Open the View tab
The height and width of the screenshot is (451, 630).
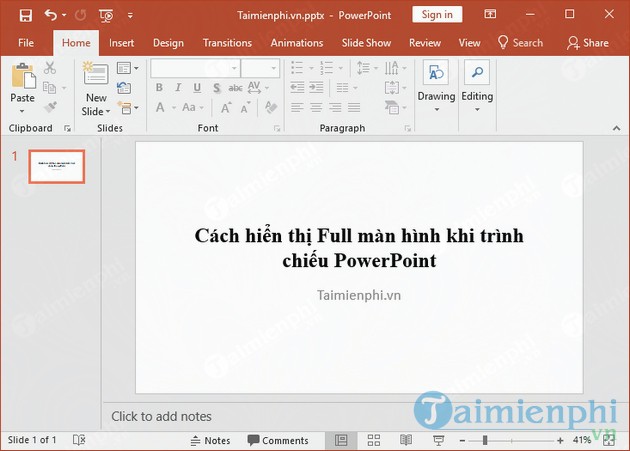pos(469,43)
